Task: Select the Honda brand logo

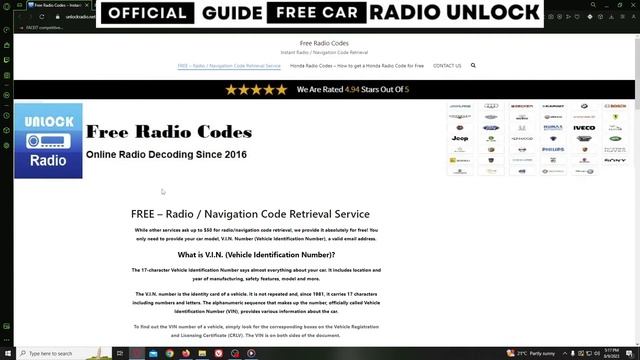Action: click(522, 128)
